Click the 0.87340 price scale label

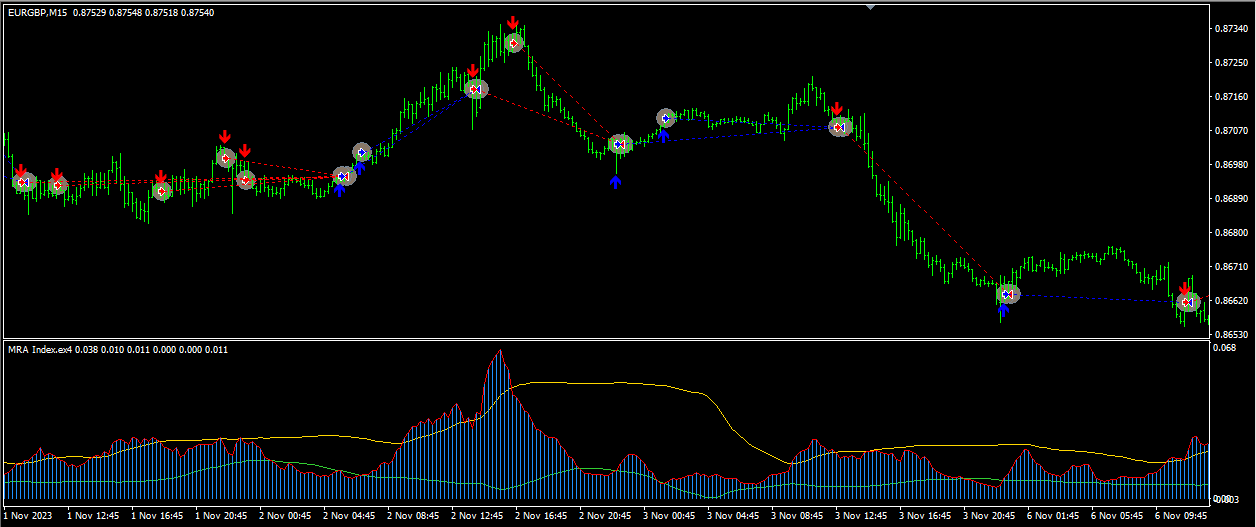tap(1229, 29)
